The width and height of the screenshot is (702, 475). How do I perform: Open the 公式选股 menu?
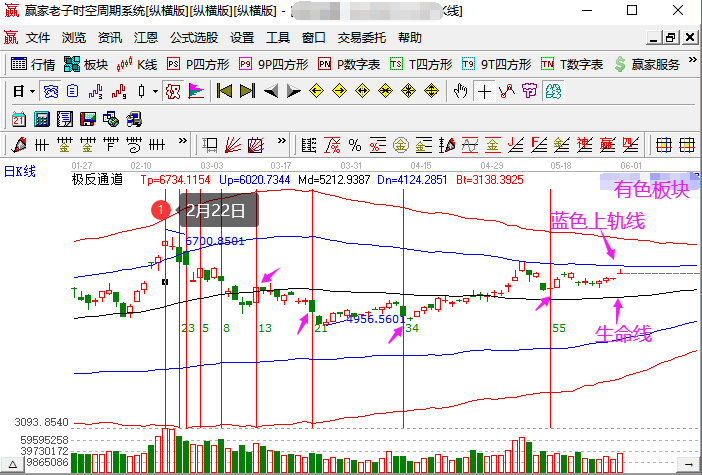194,38
